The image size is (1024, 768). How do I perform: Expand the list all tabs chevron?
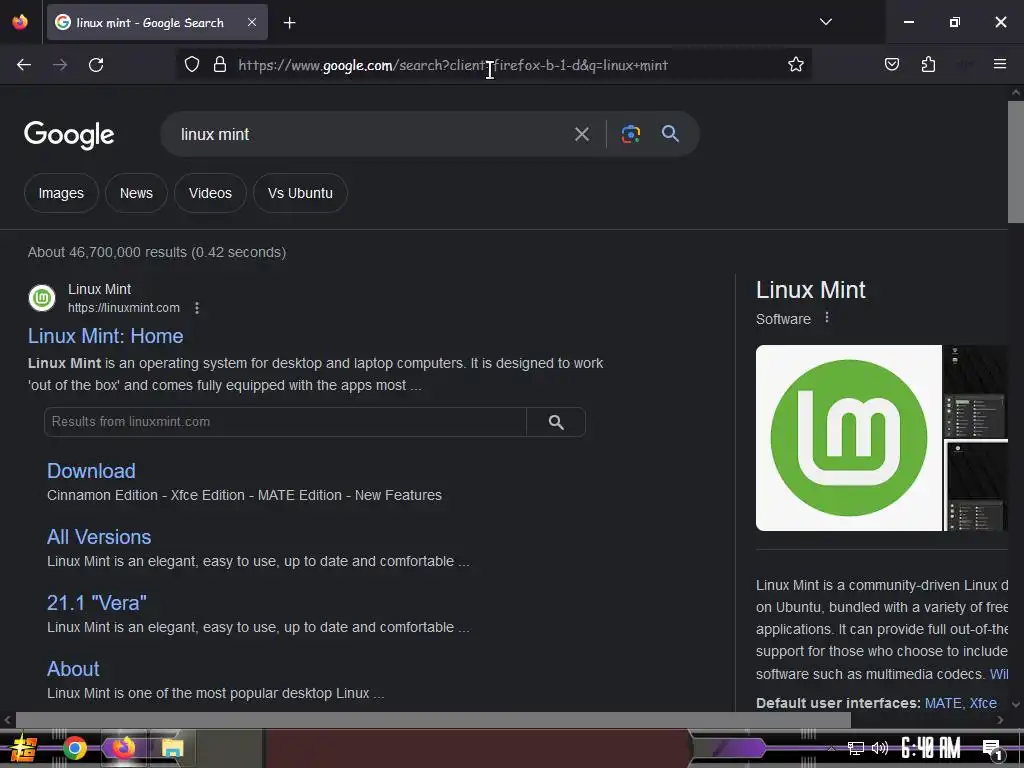(825, 22)
